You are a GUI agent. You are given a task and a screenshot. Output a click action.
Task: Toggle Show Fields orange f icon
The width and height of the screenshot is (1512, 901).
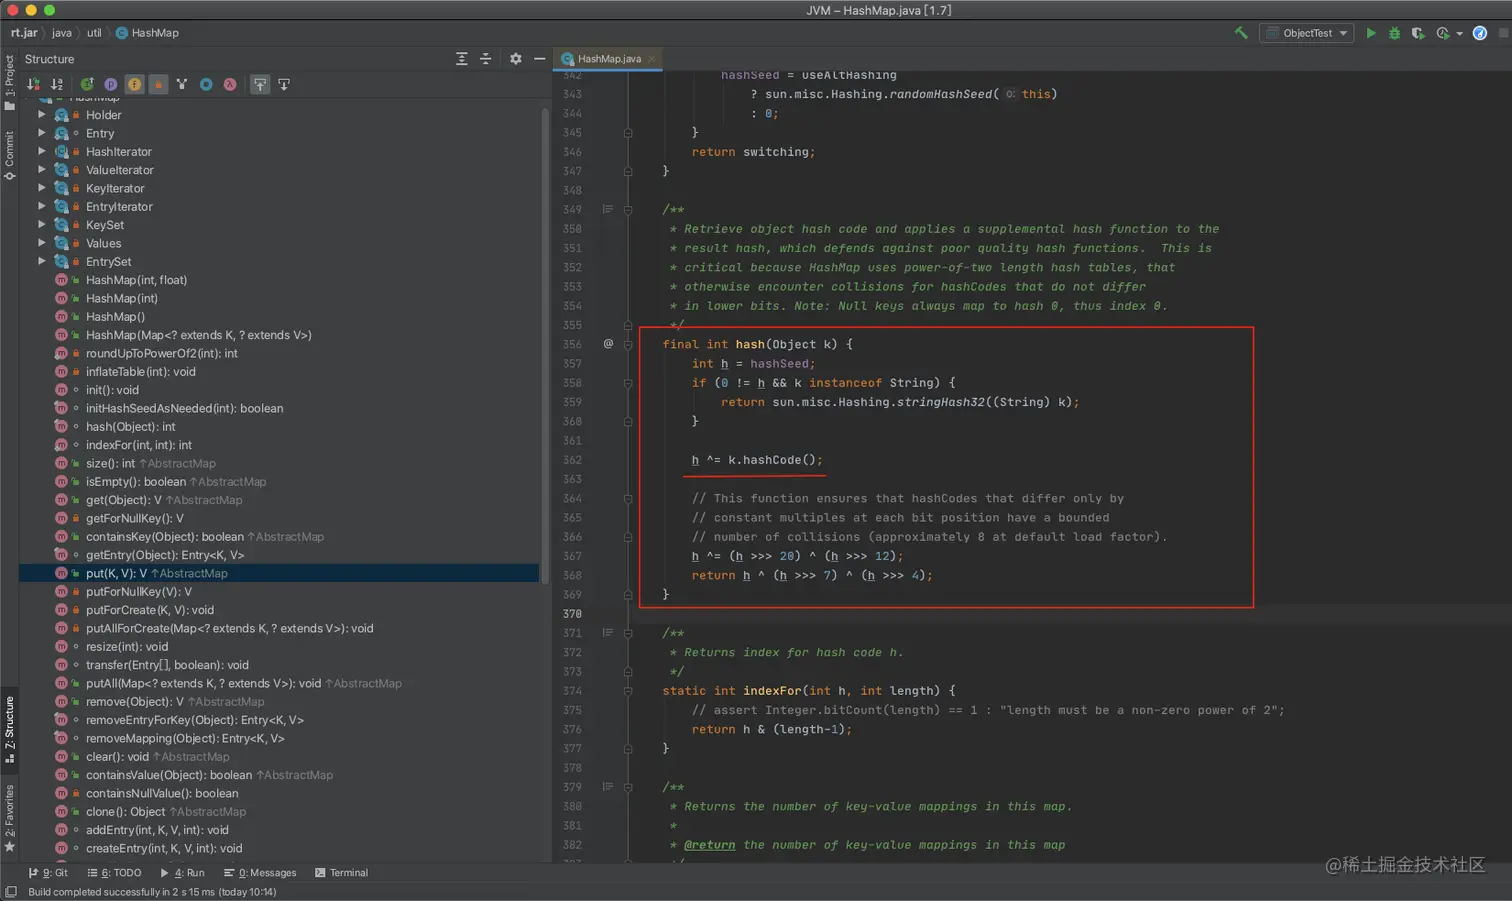134,84
